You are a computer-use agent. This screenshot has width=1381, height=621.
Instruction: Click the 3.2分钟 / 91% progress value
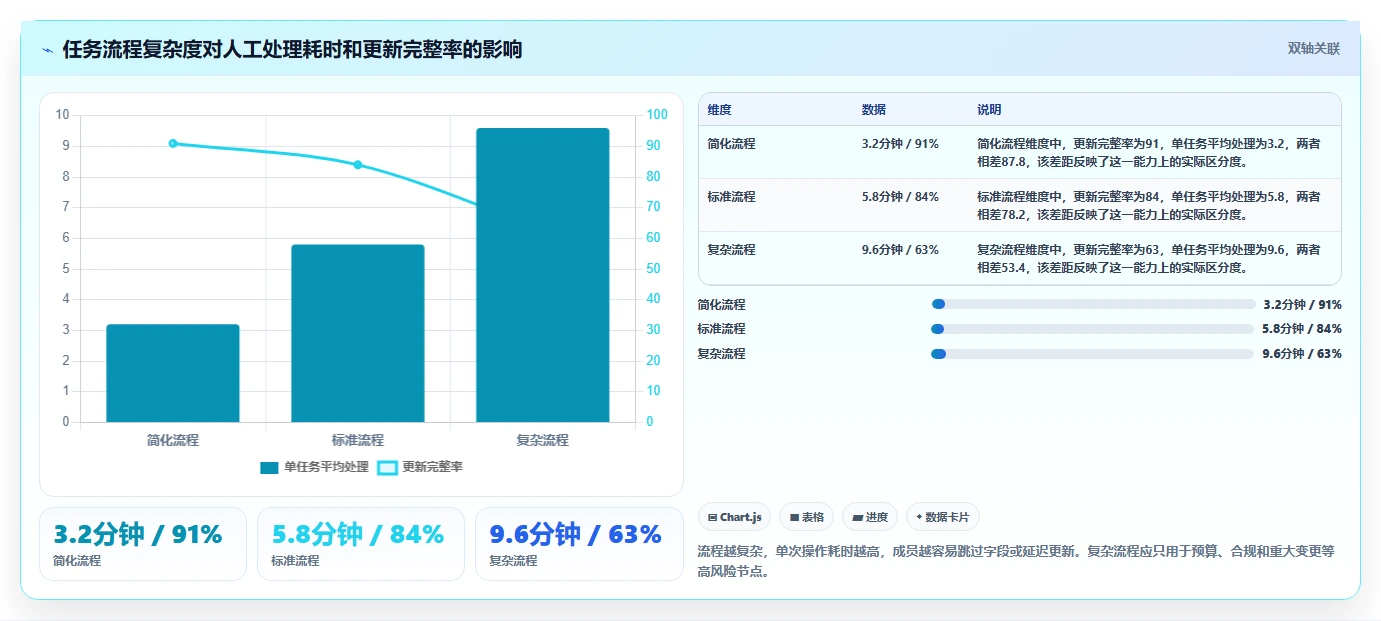[x=1303, y=305]
